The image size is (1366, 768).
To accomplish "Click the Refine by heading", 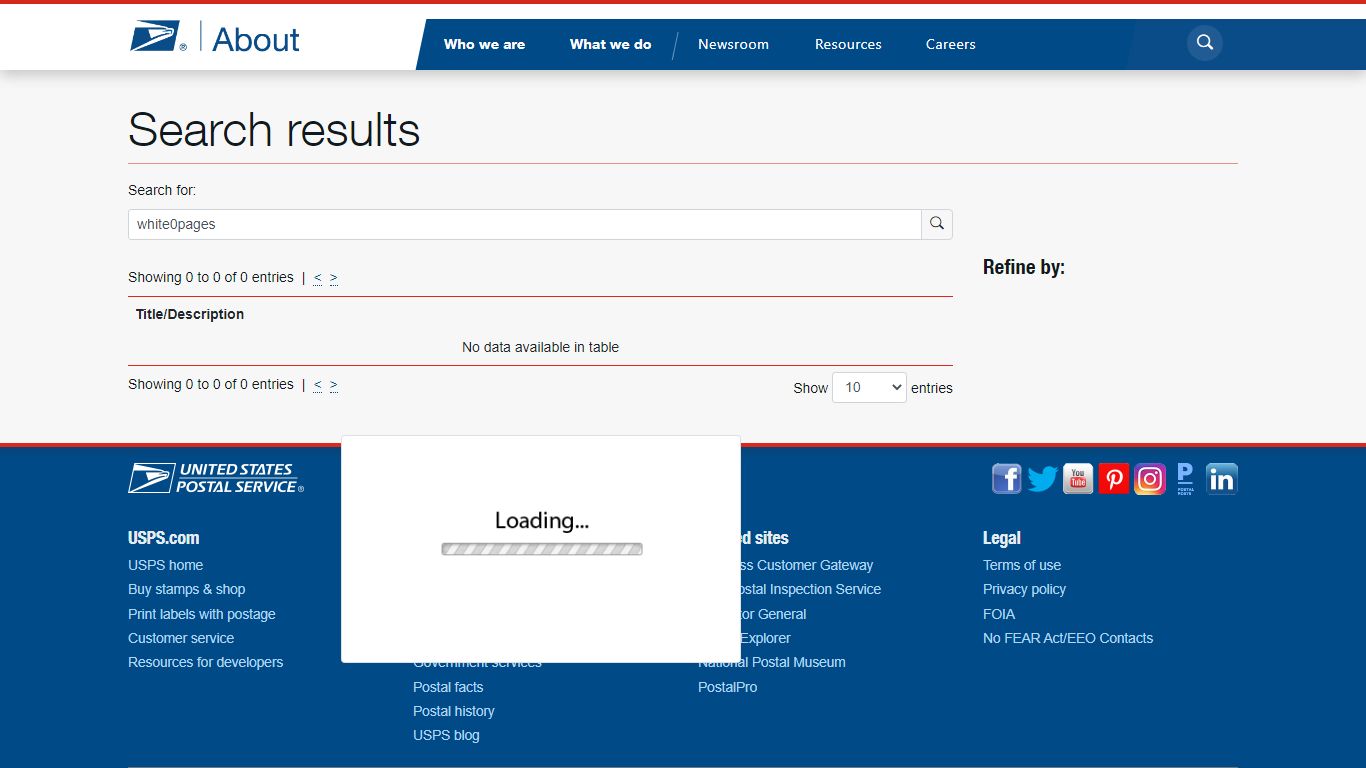I will [x=1024, y=267].
